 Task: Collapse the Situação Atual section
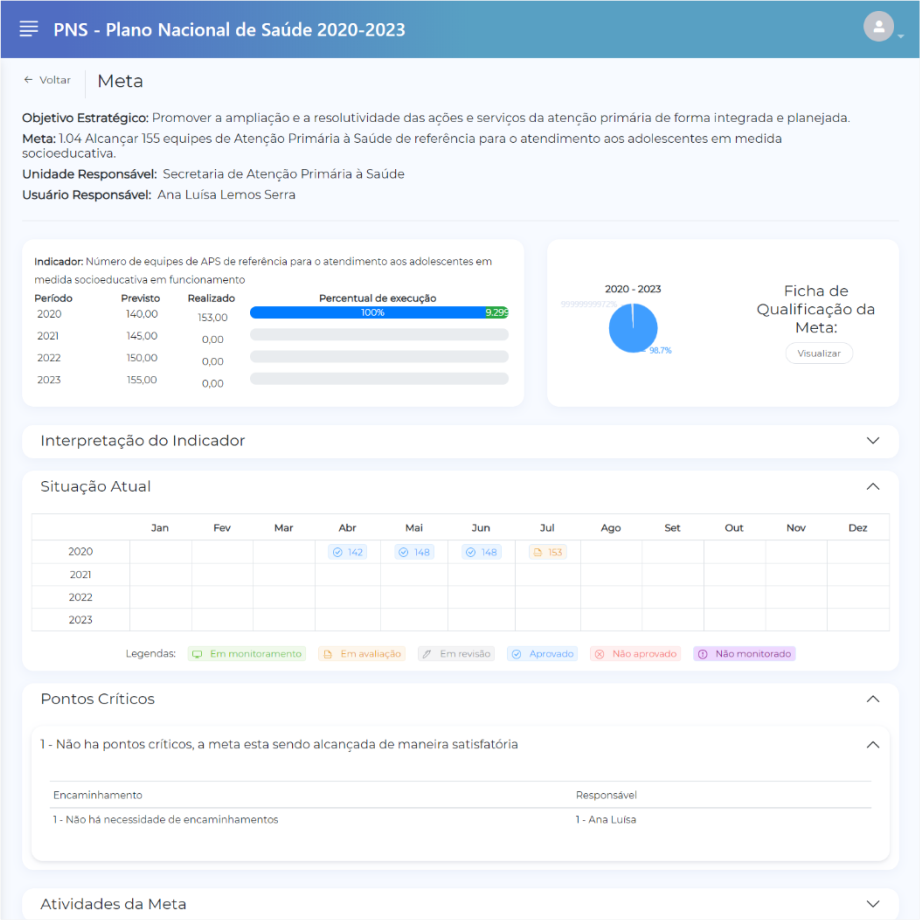click(873, 487)
